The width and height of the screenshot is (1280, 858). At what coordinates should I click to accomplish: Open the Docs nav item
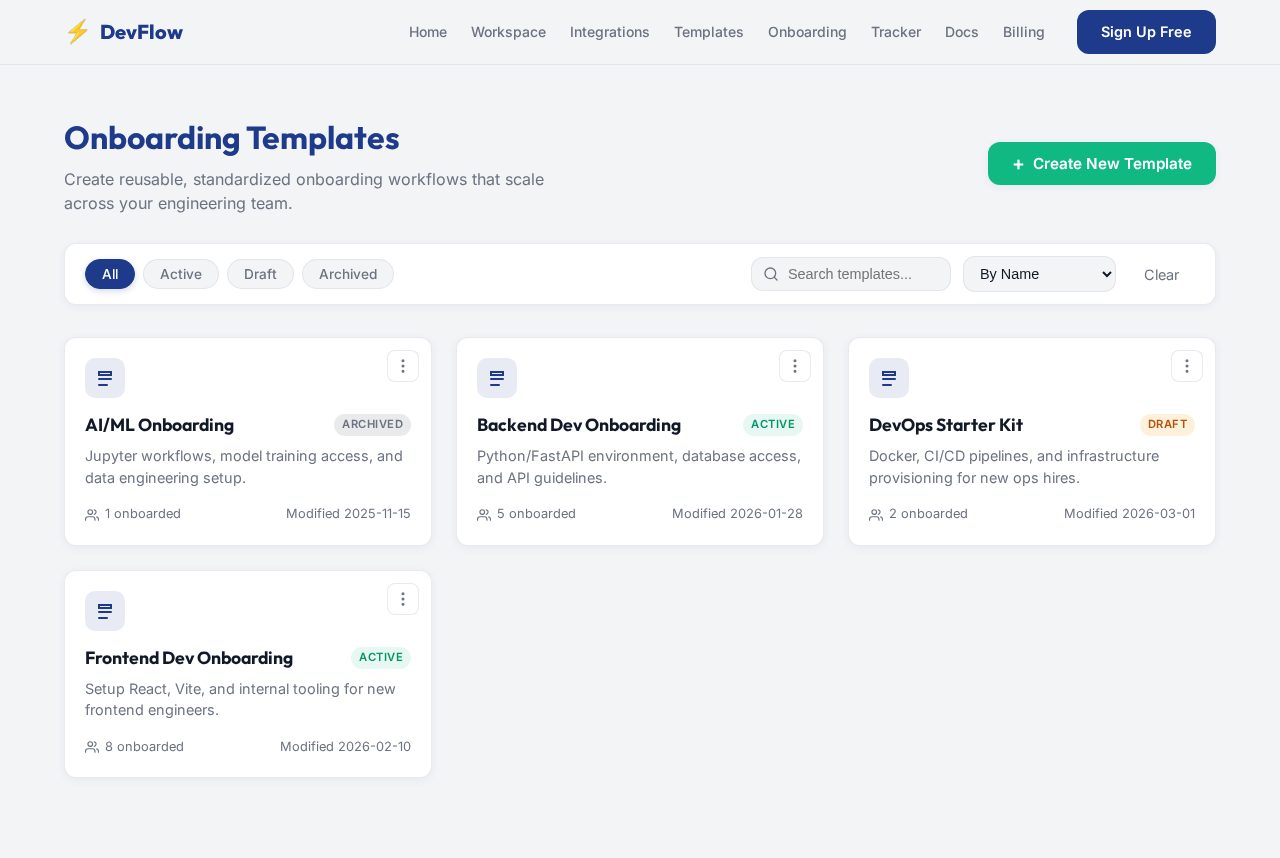(x=962, y=32)
